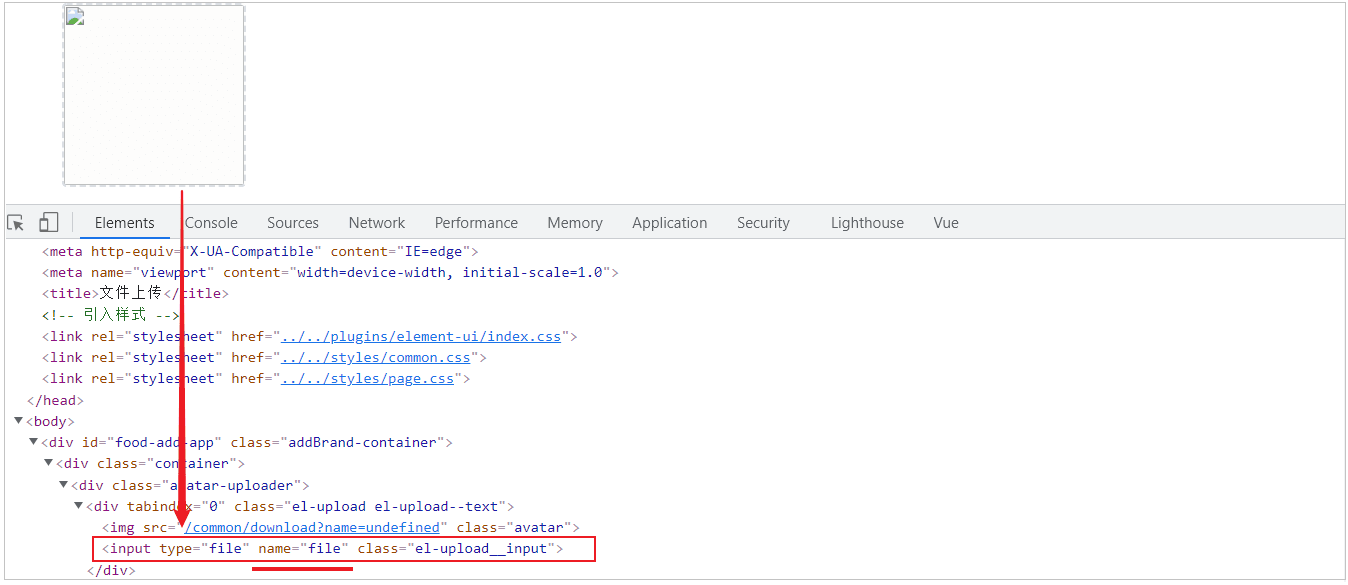Image resolution: width=1348 pixels, height=585 pixels.
Task: Activate the inspect element picker icon
Action: [16, 223]
